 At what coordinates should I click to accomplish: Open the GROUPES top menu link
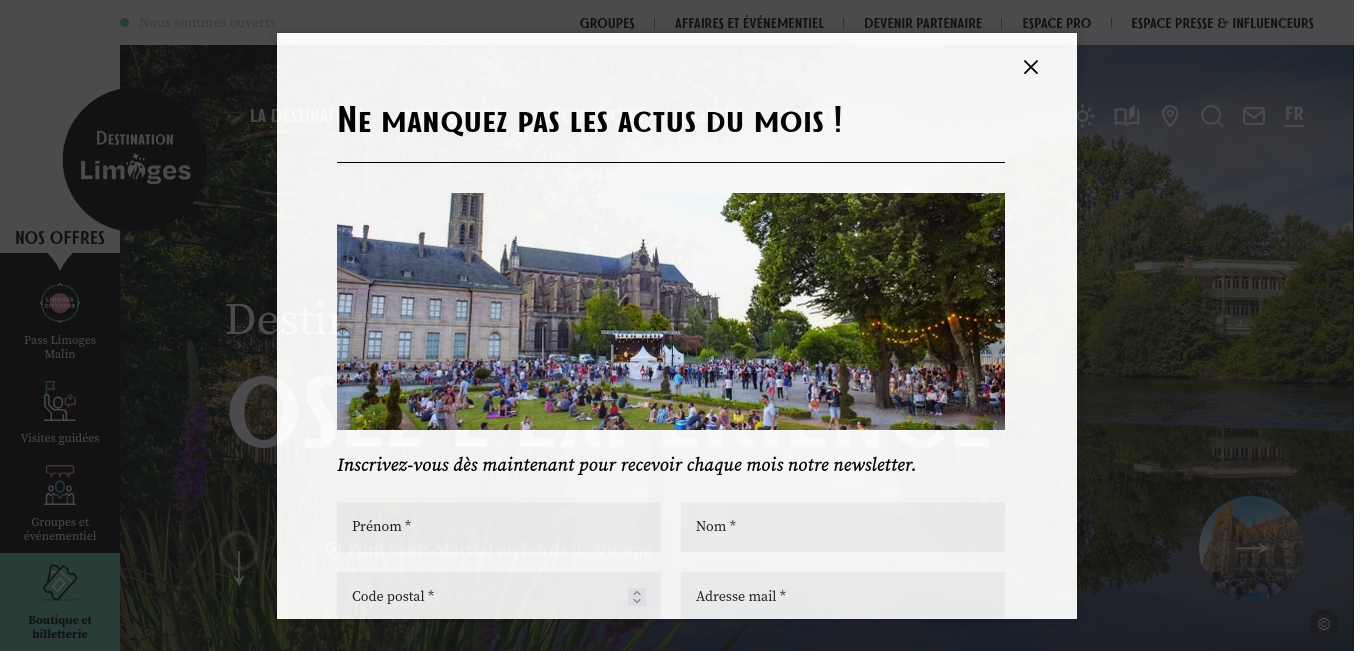coord(607,23)
